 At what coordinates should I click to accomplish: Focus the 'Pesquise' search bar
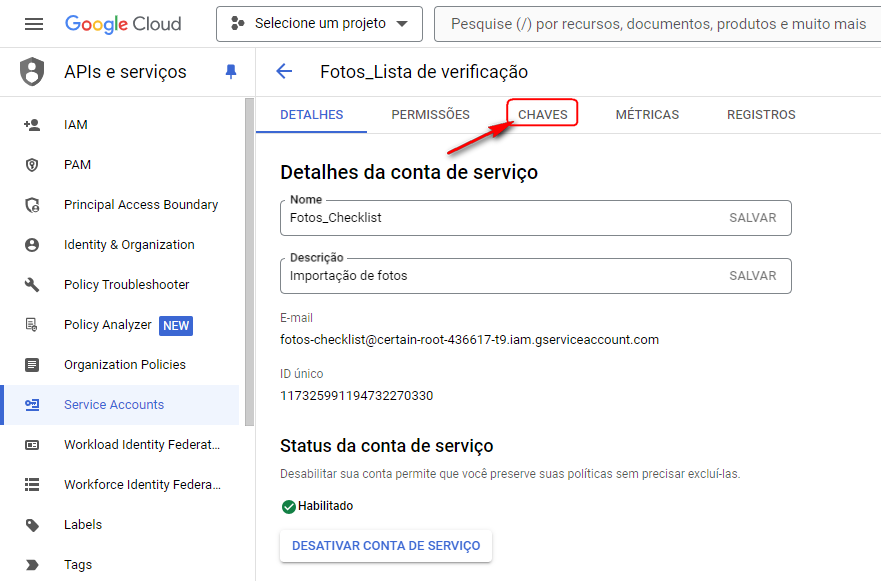click(x=657, y=24)
